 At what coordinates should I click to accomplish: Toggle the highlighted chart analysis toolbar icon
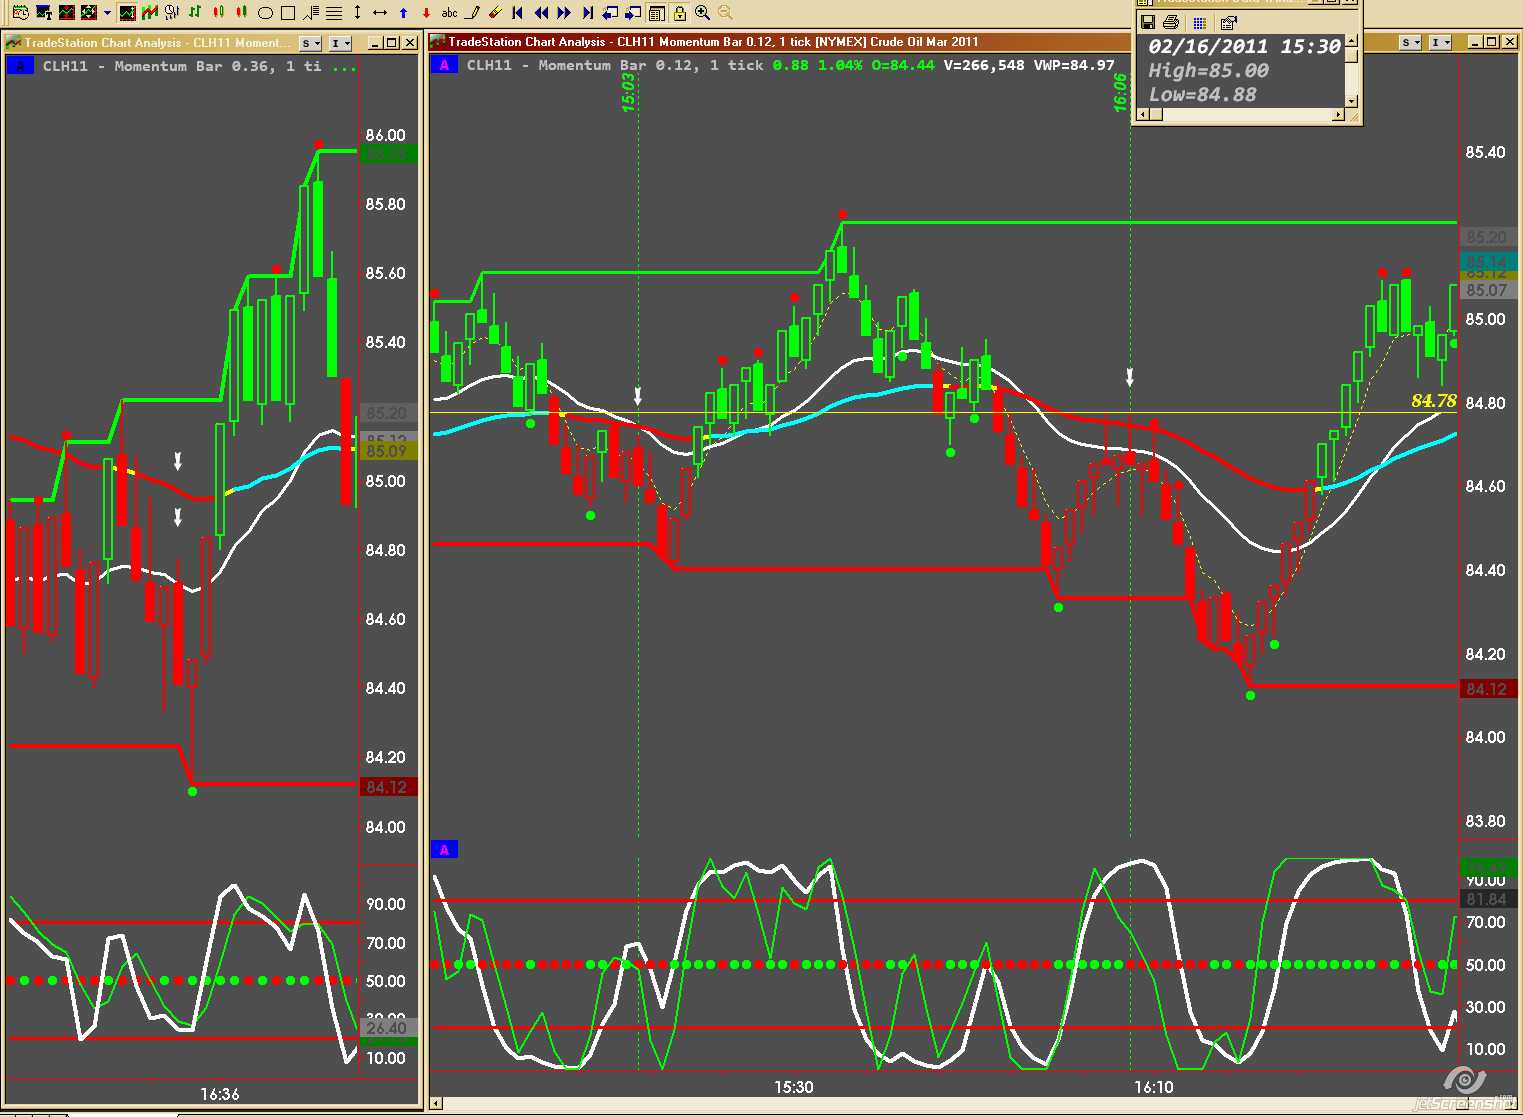point(127,13)
